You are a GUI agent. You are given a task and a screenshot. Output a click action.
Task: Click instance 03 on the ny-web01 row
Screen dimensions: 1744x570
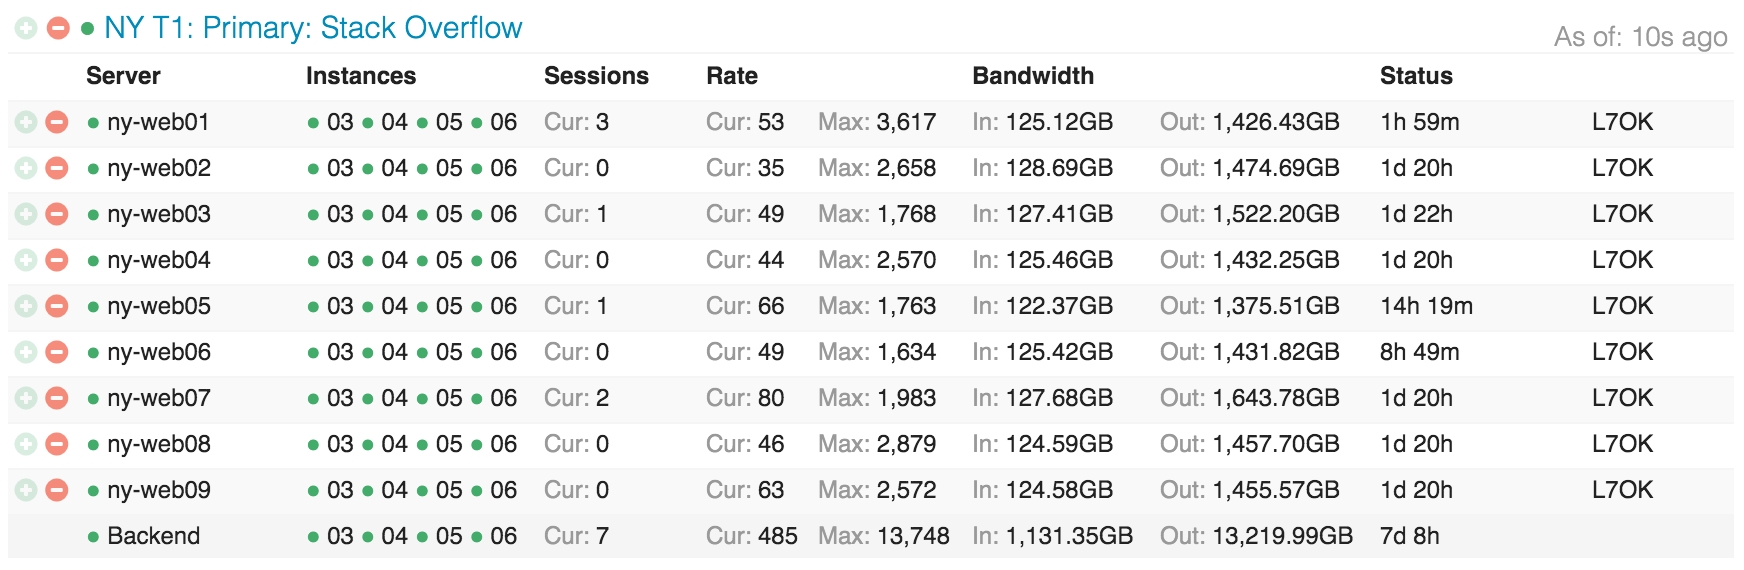(339, 122)
